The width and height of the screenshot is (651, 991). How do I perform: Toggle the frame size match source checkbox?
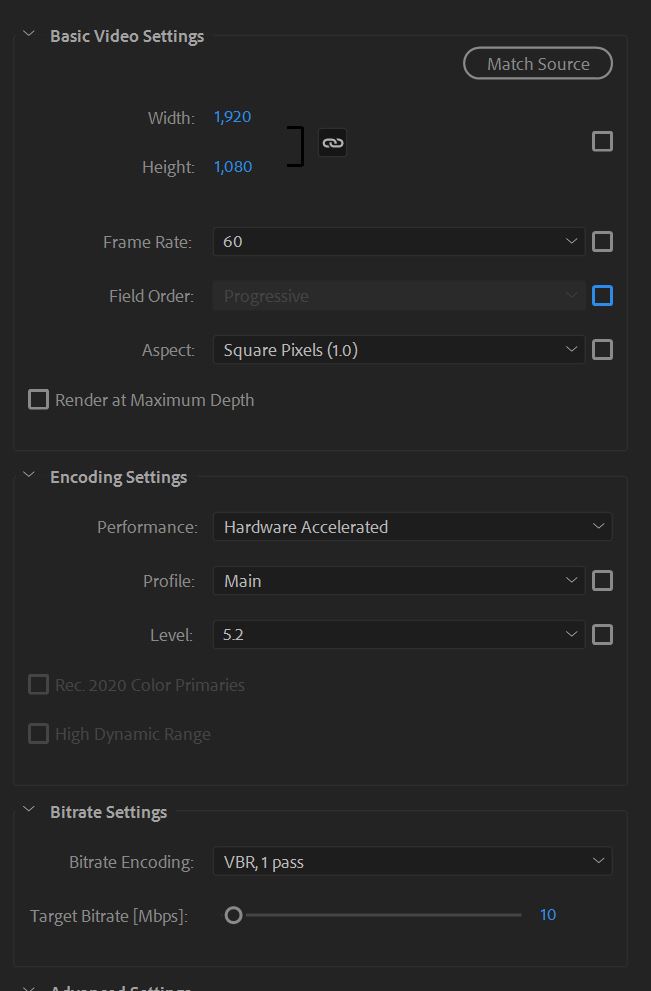tap(602, 142)
